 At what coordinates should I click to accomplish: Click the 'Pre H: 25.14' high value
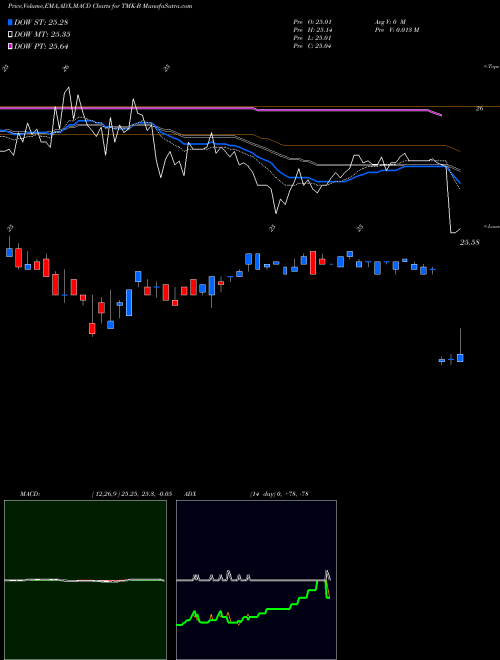312,30
